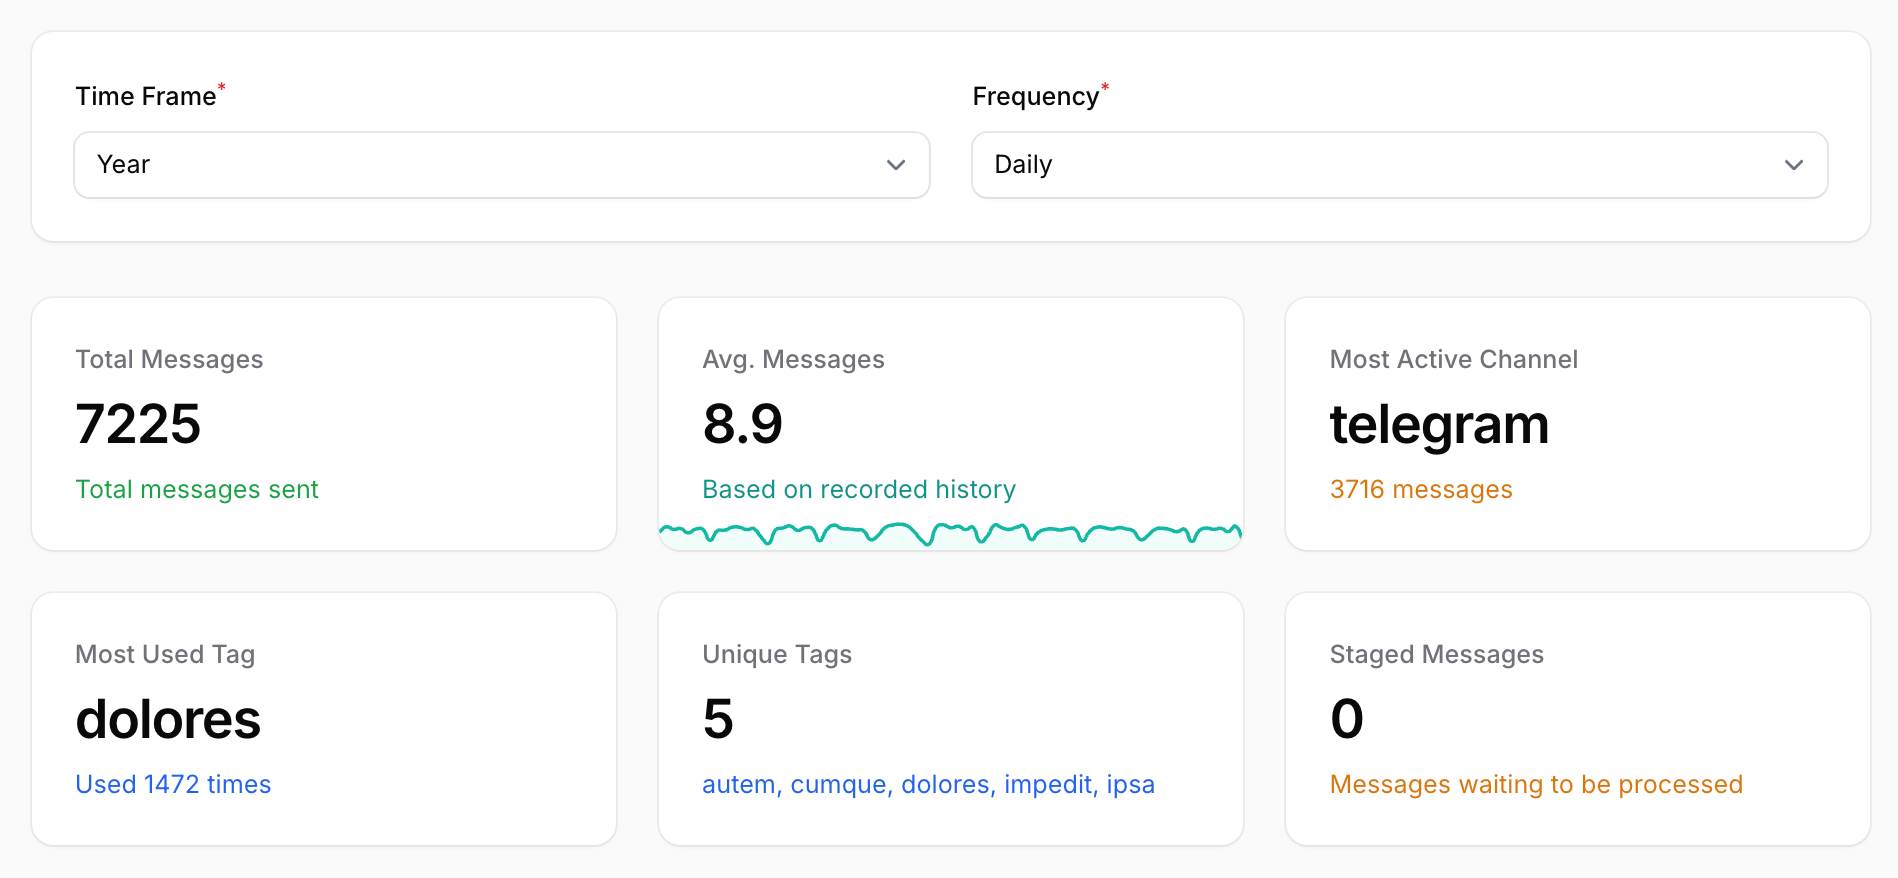The image size is (1898, 878).
Task: Click the Avg. Messages sparkline chart
Action: pos(950,535)
